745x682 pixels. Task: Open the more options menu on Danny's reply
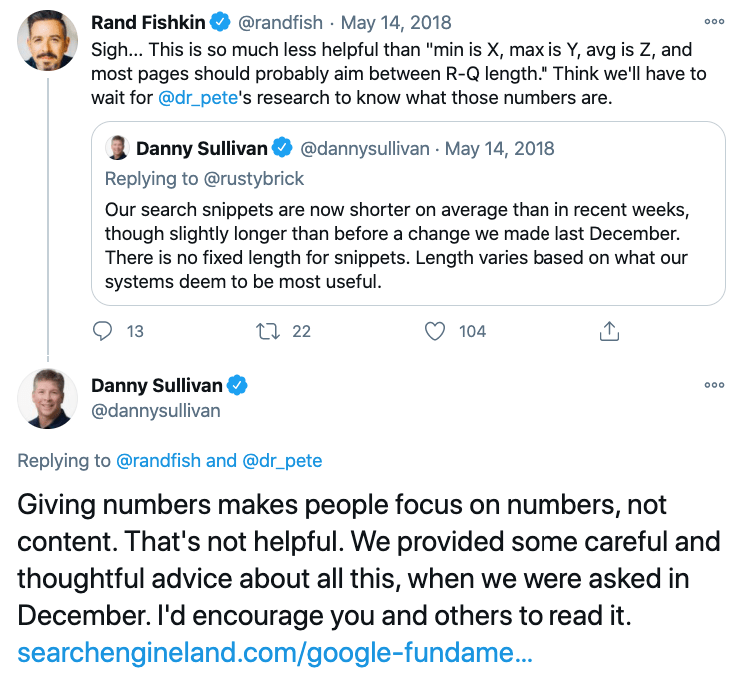pyautogui.click(x=714, y=385)
